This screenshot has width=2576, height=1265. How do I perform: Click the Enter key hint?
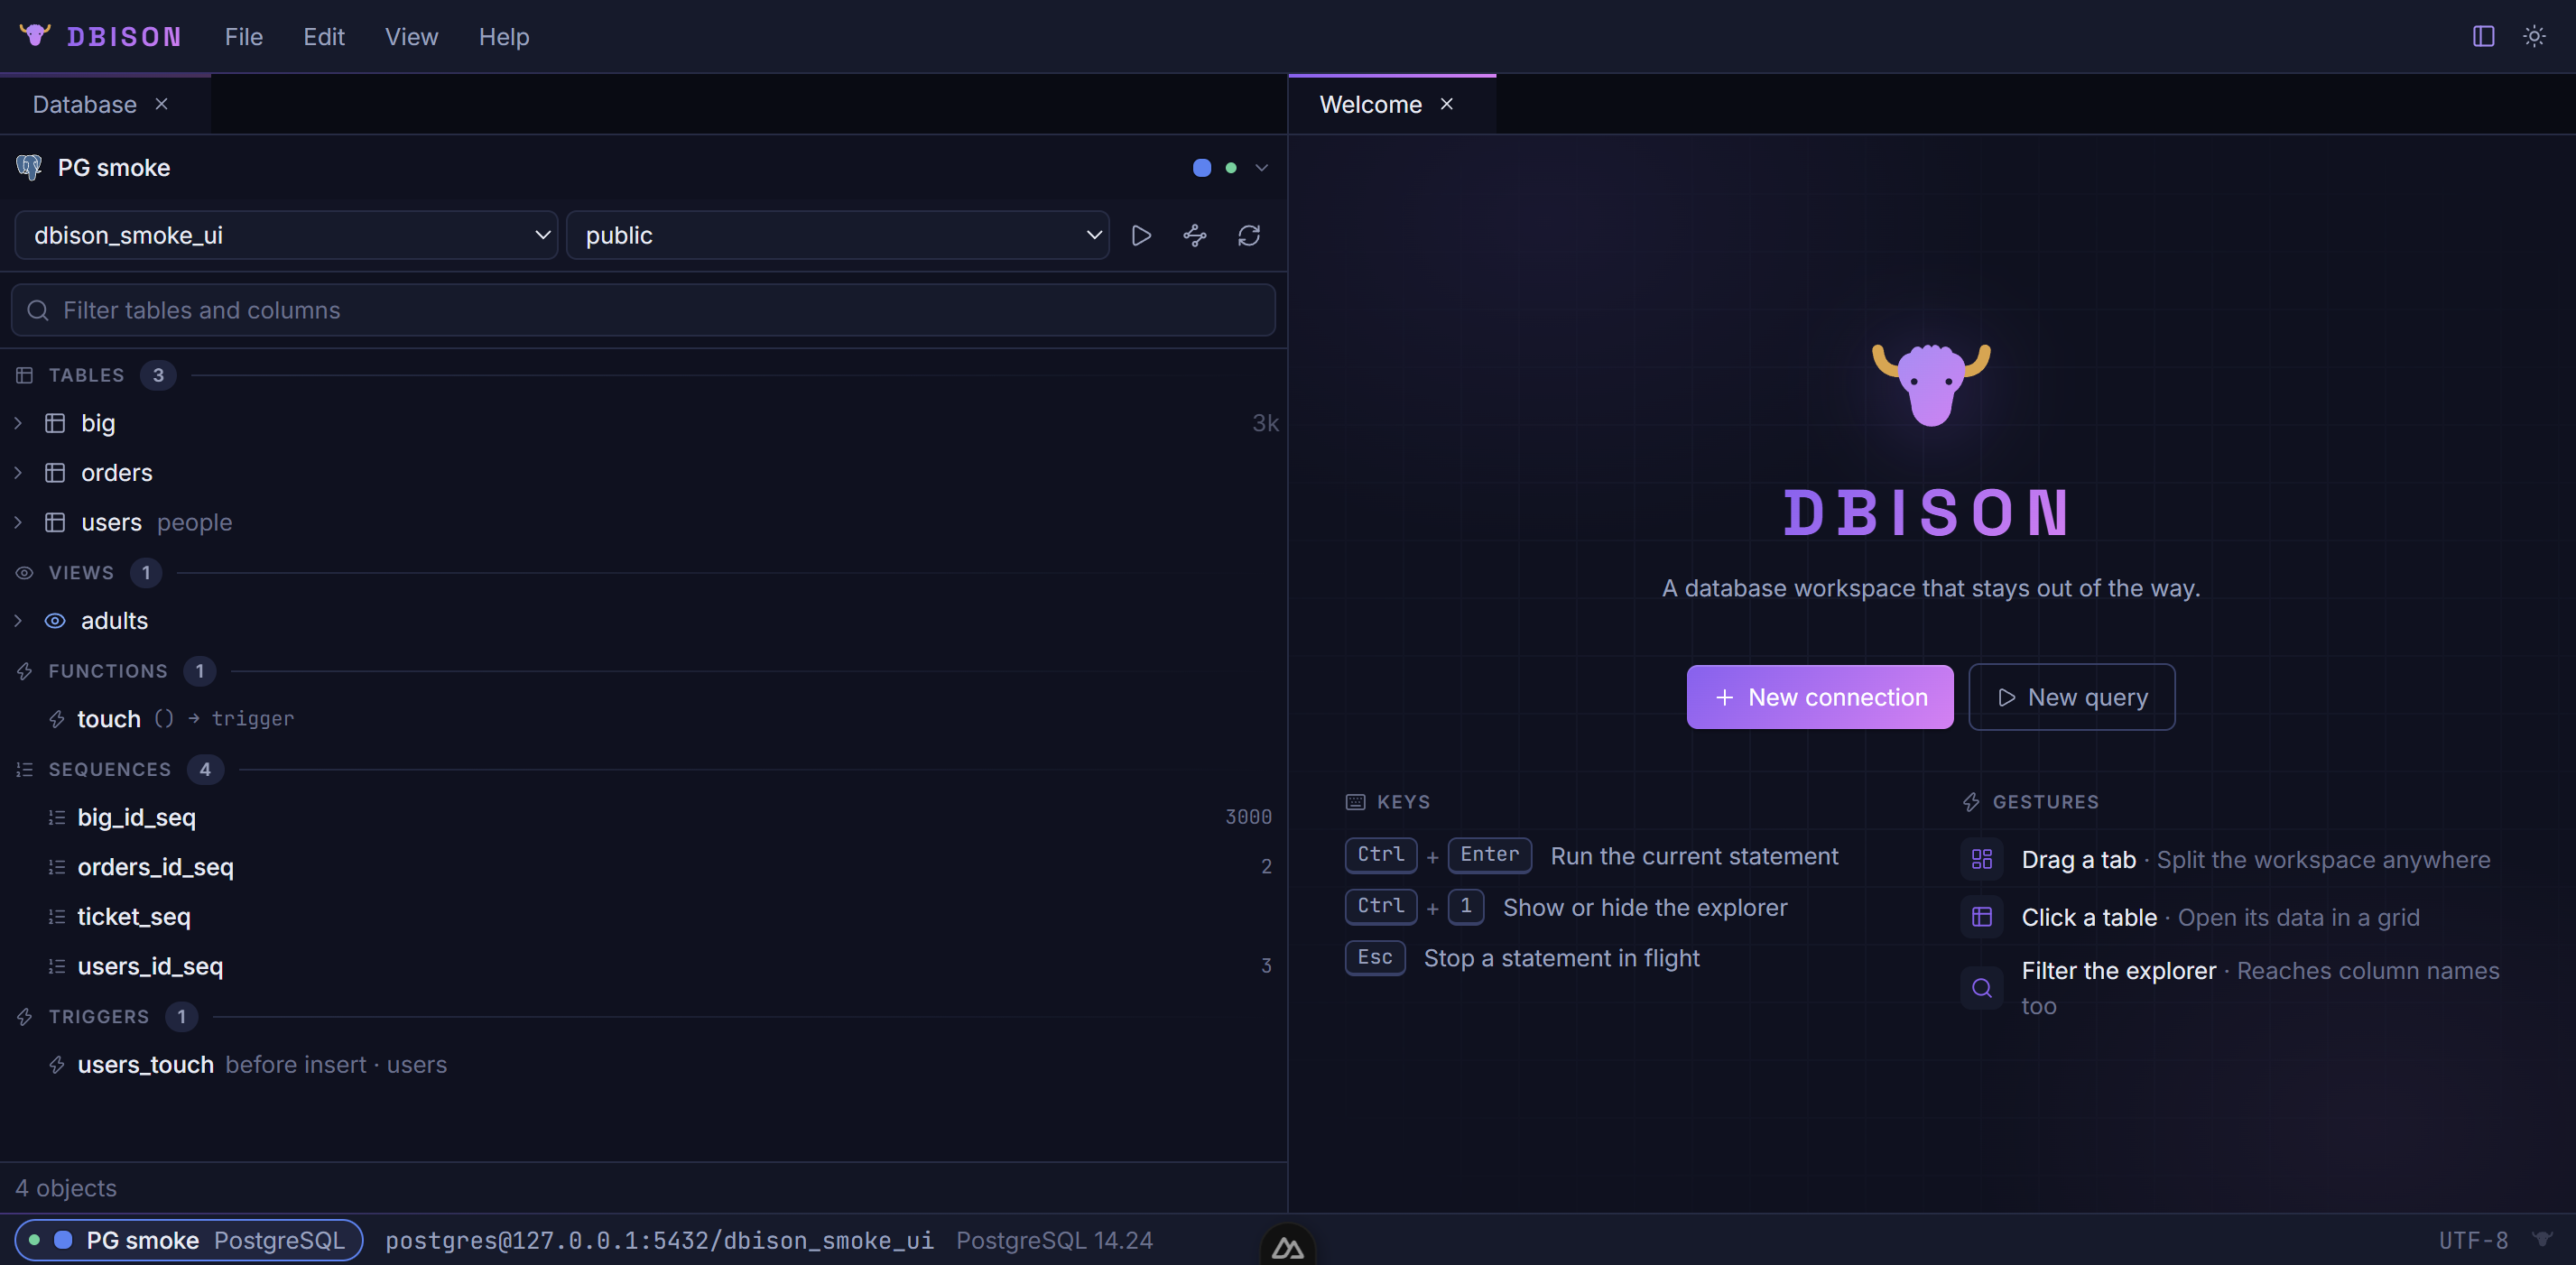pyautogui.click(x=1489, y=855)
